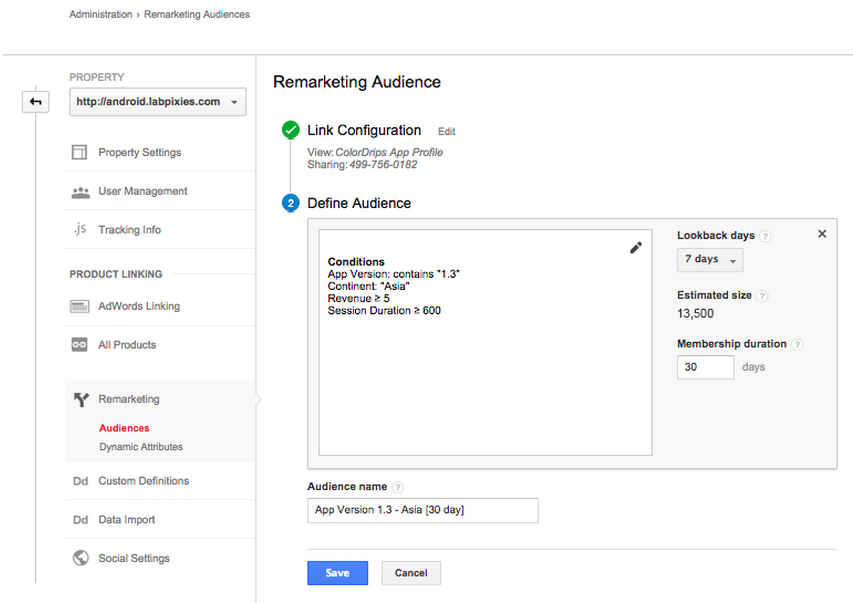Screen dimensions: 853x603
Task: Click the pencil icon to edit conditions
Action: tap(635, 248)
